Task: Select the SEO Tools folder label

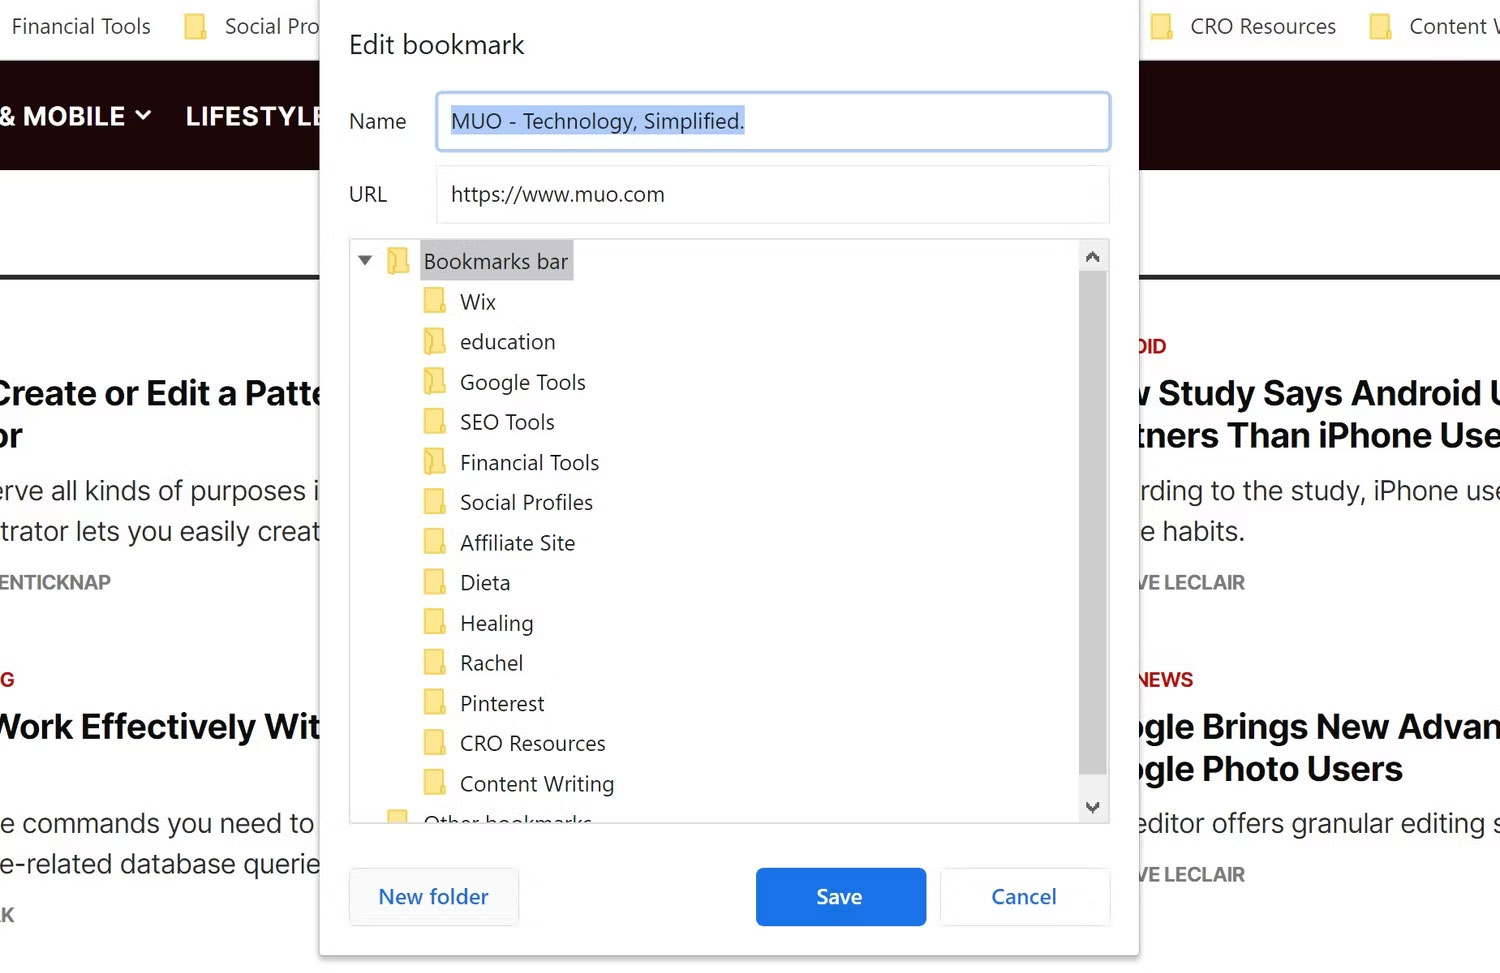Action: tap(507, 422)
